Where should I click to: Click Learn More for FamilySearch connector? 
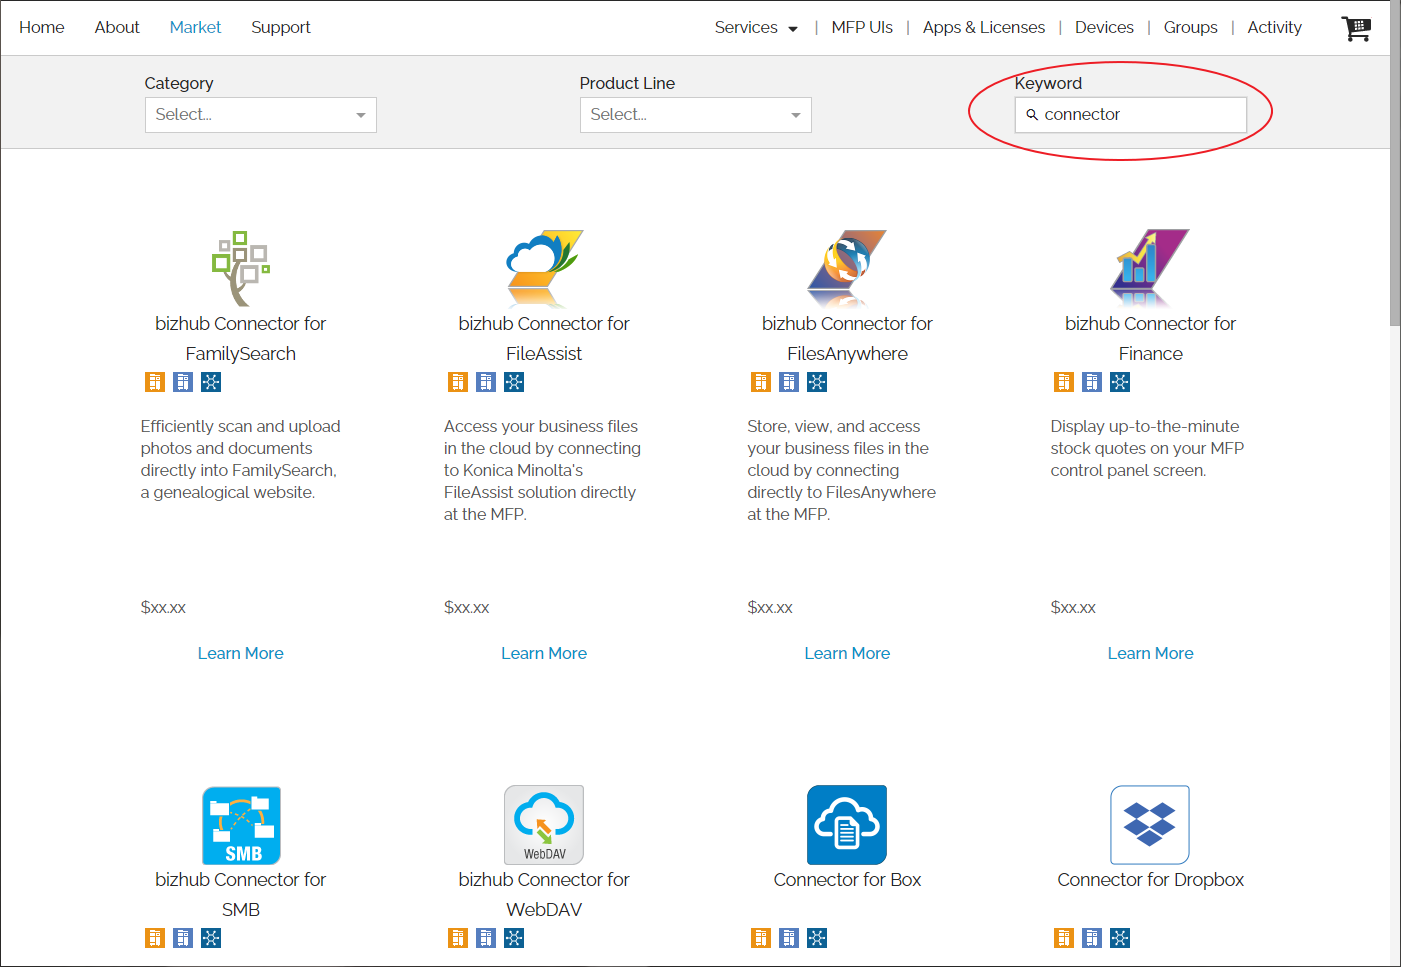(x=241, y=653)
